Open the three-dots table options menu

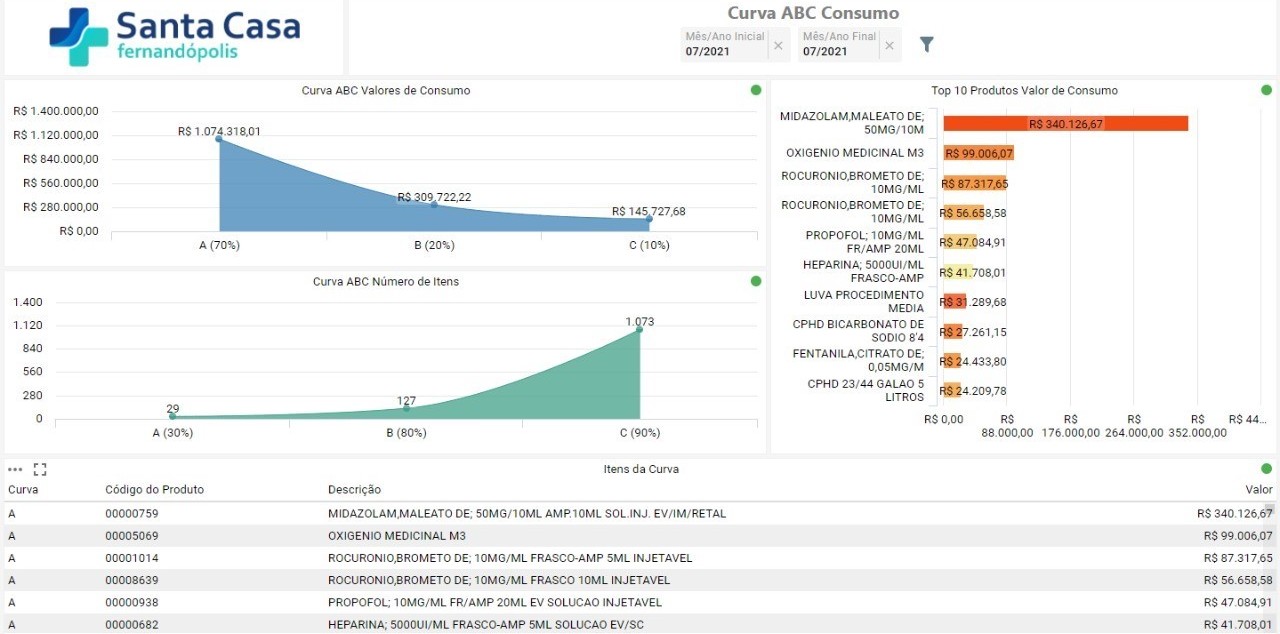click(x=15, y=469)
